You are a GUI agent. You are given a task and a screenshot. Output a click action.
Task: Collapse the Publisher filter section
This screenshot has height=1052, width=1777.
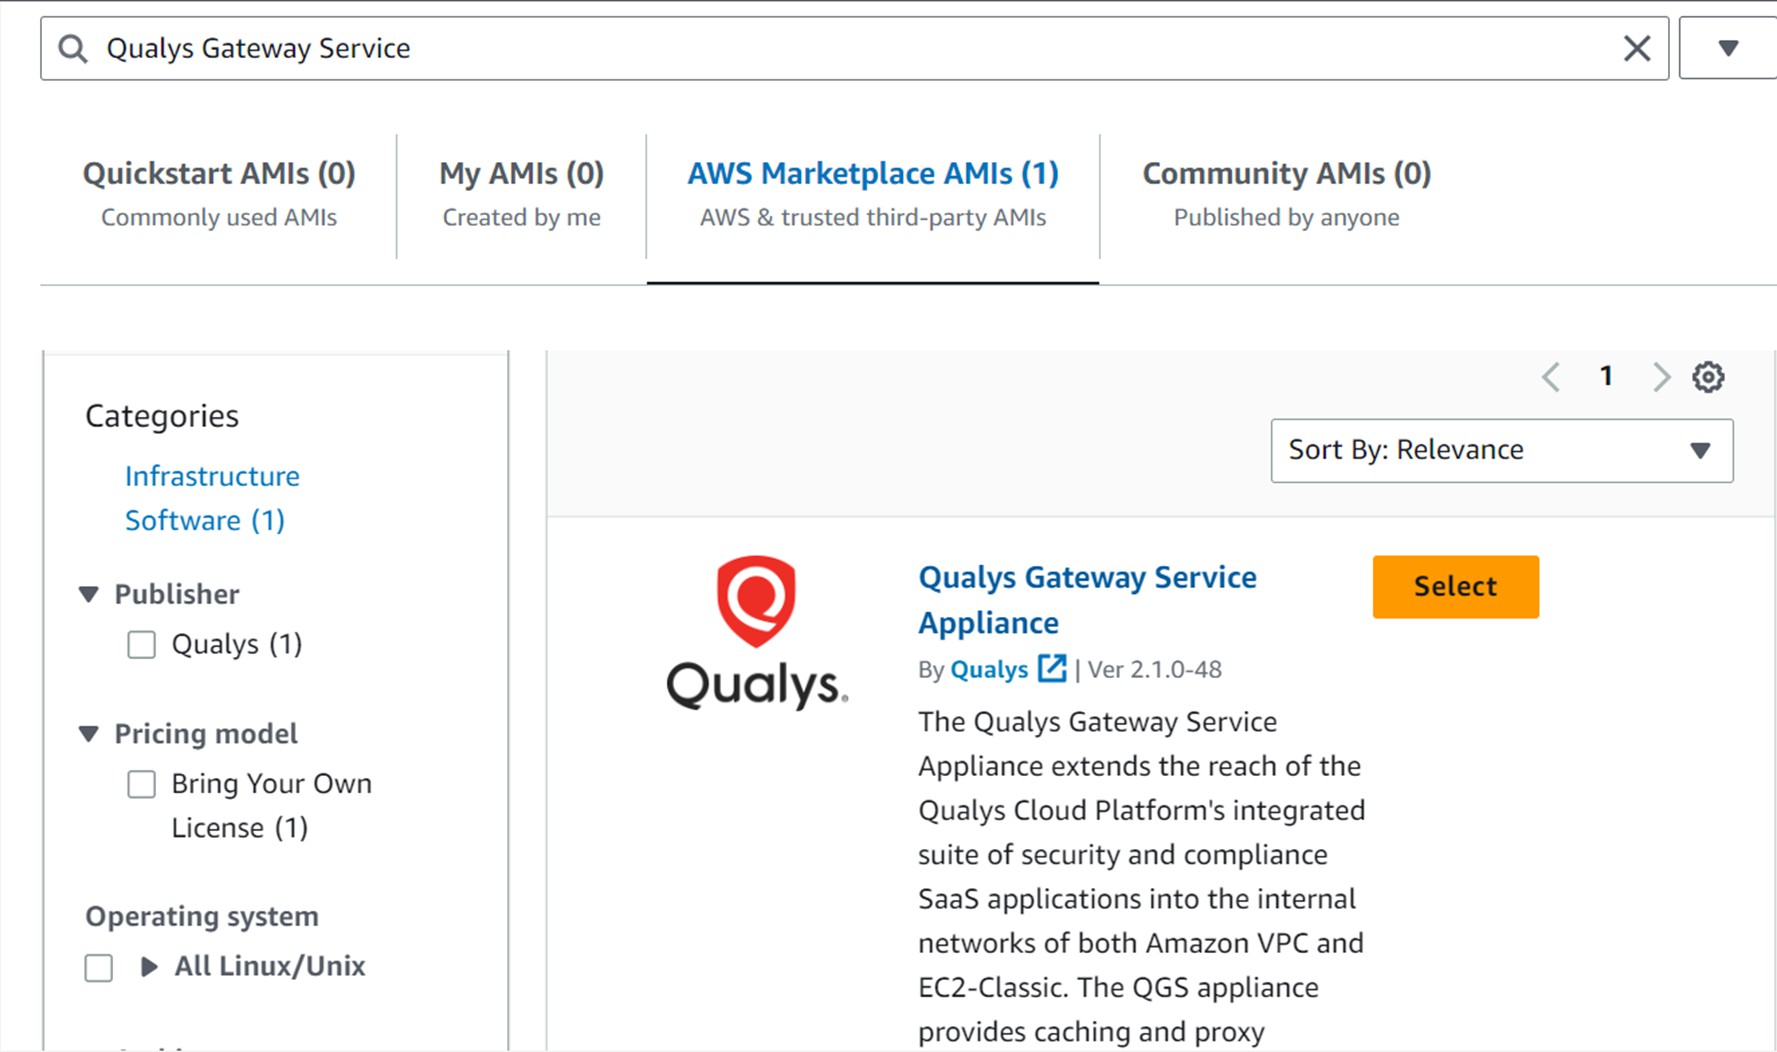89,594
